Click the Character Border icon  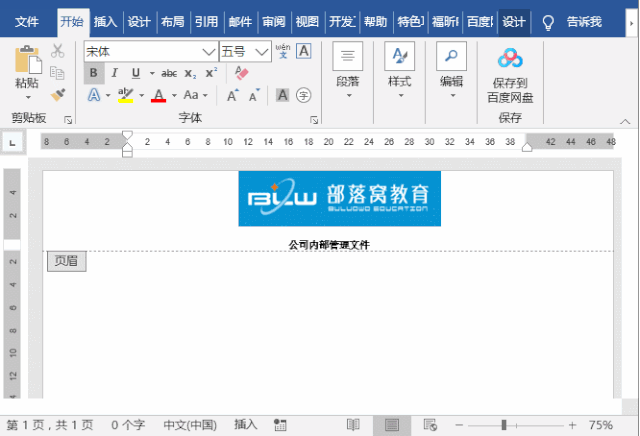(304, 51)
